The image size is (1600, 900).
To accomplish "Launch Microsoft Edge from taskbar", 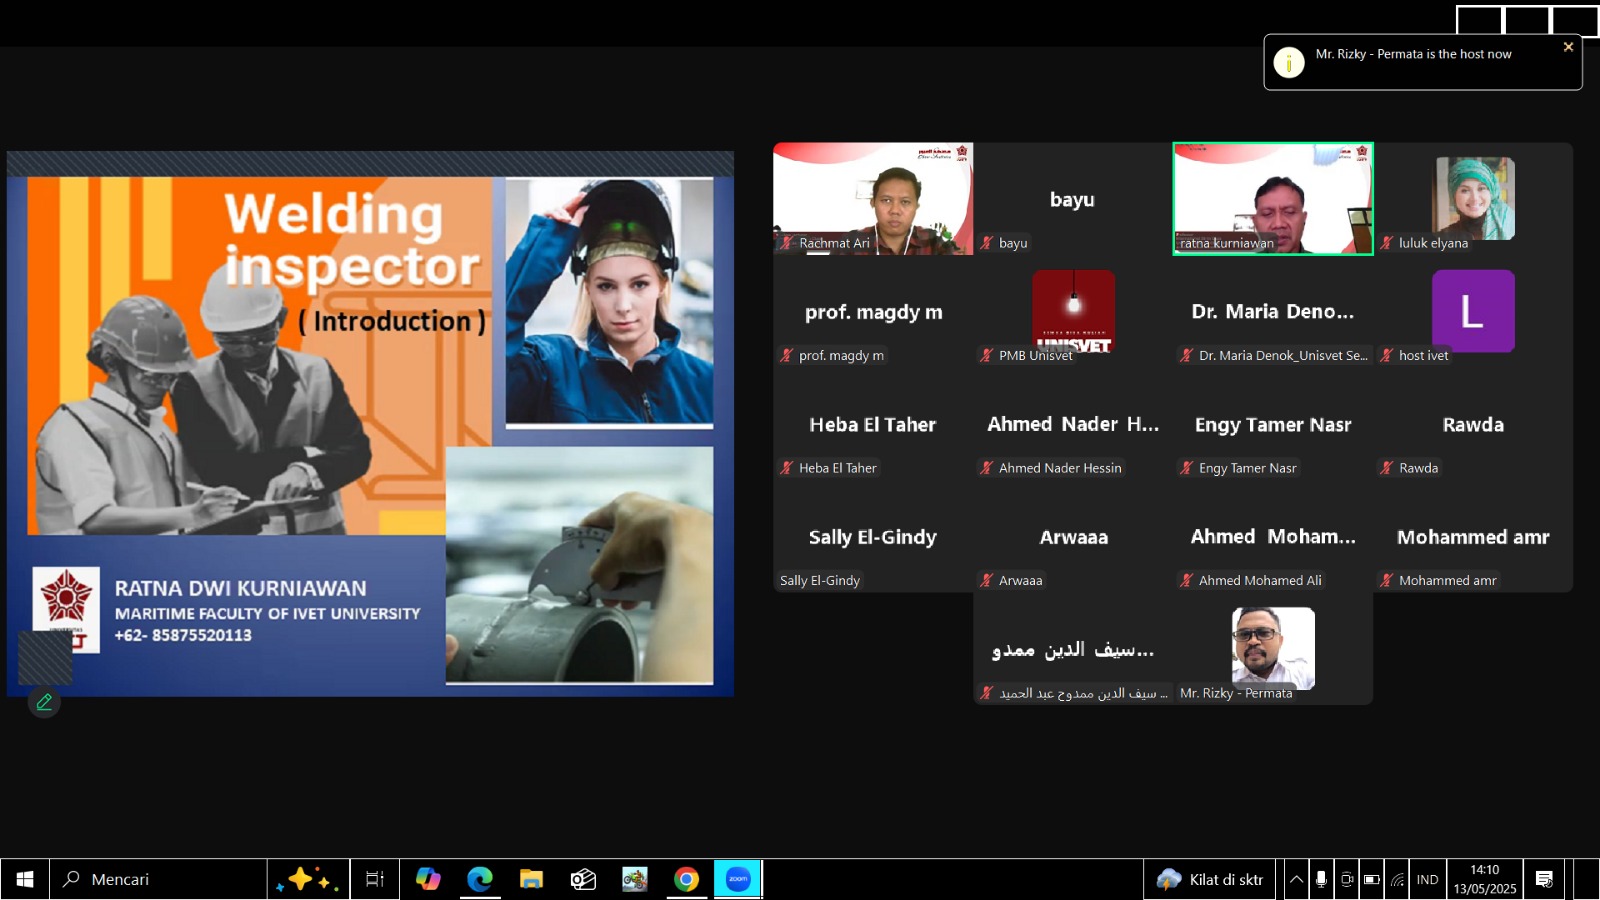I will 480,879.
